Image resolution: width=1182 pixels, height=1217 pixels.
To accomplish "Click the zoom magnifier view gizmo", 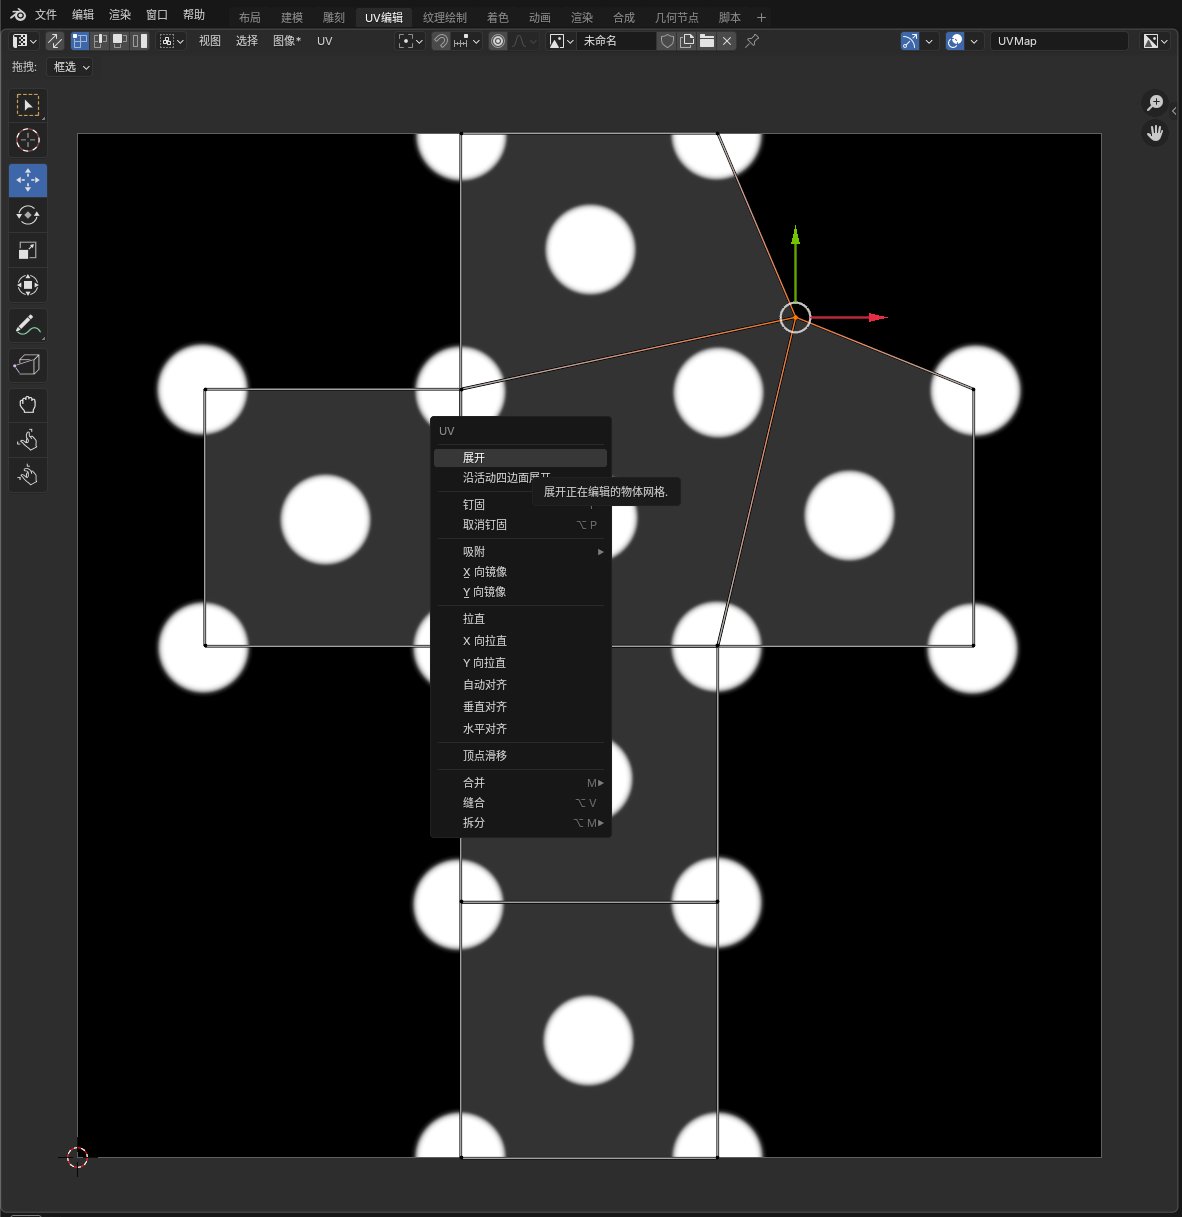I will [x=1155, y=103].
